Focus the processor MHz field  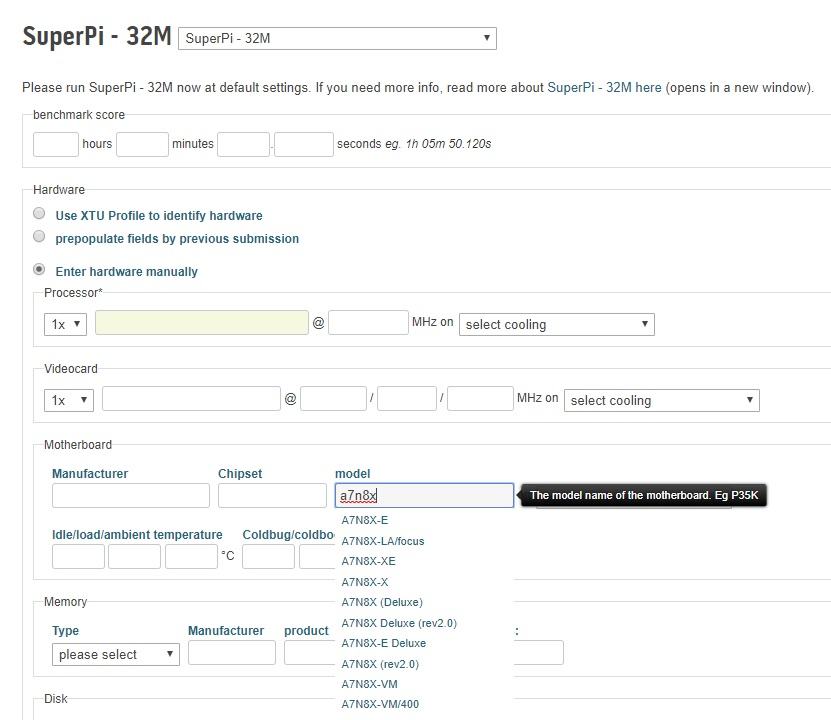pyautogui.click(x=368, y=323)
